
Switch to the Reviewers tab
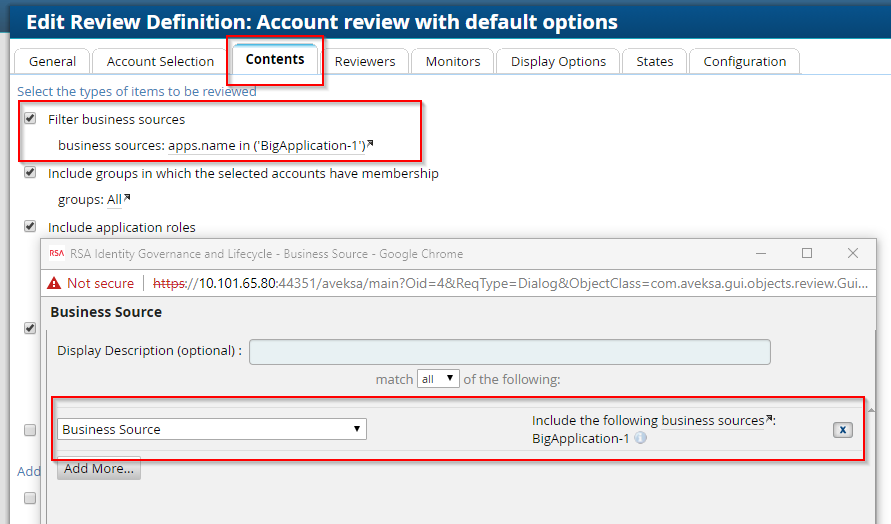tap(365, 61)
